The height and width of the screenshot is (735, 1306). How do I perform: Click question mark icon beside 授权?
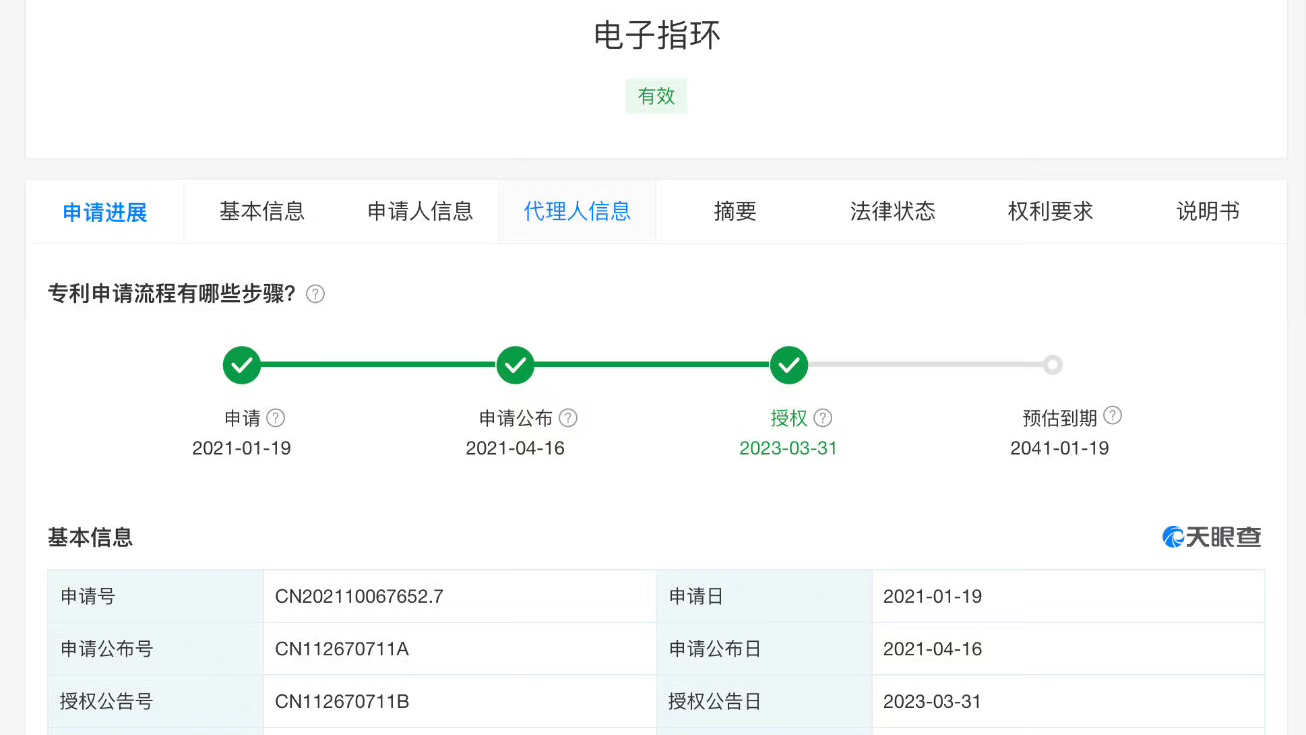tap(823, 418)
